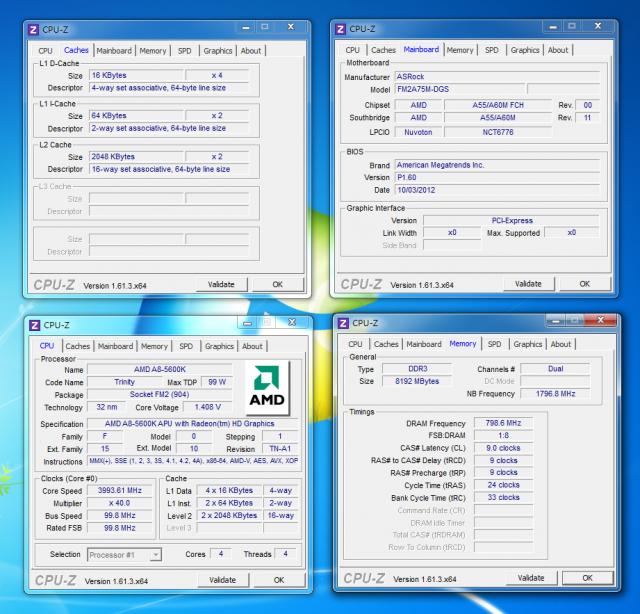Viewport: 640px width, 614px height.
Task: Click the L1 D-Cache size field '16 KBytes'
Action: click(136, 76)
